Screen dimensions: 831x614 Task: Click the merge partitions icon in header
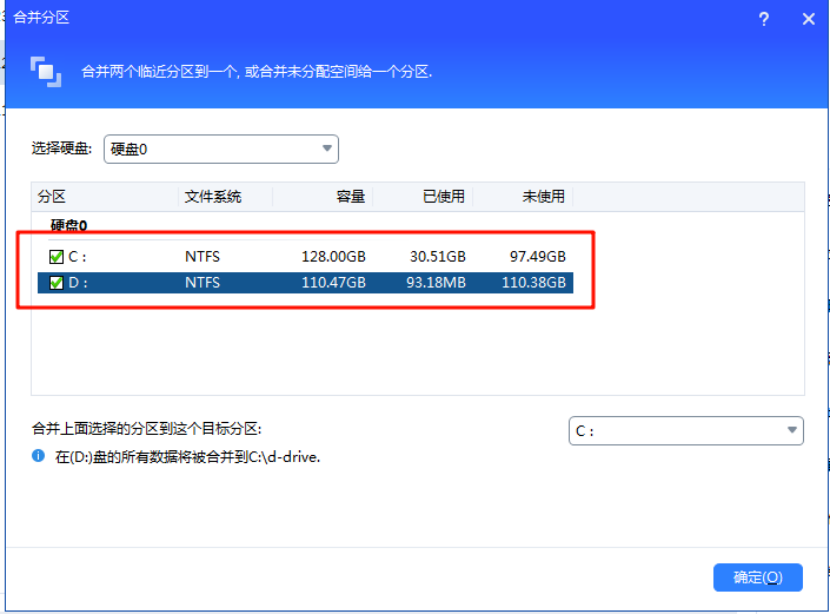coord(45,70)
